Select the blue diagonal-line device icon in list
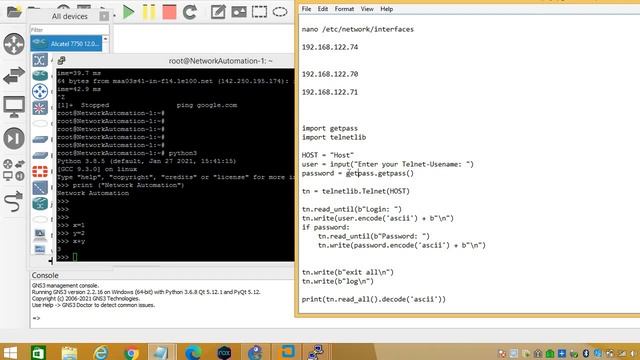Viewport: 640px width, 360px height. (40, 188)
